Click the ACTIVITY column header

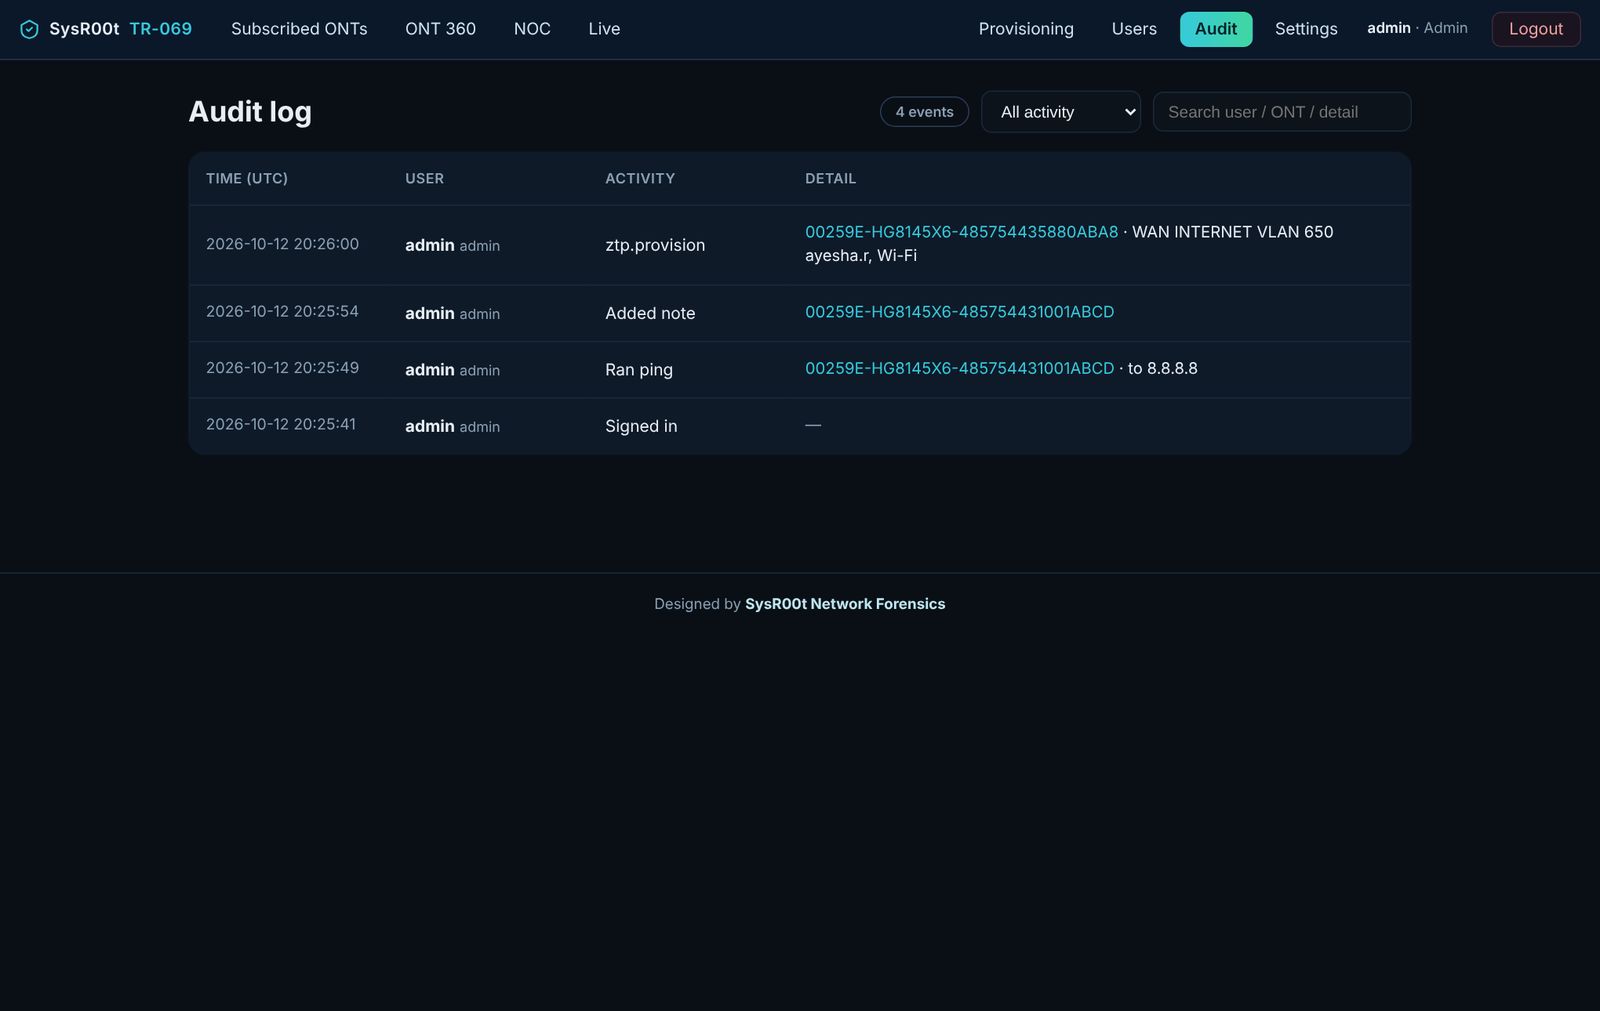tap(640, 178)
